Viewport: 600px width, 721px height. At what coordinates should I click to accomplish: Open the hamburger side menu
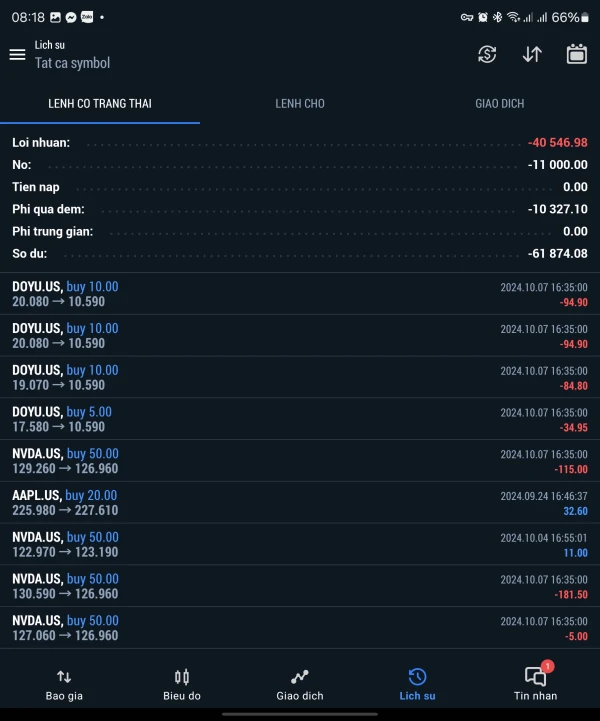click(17, 54)
